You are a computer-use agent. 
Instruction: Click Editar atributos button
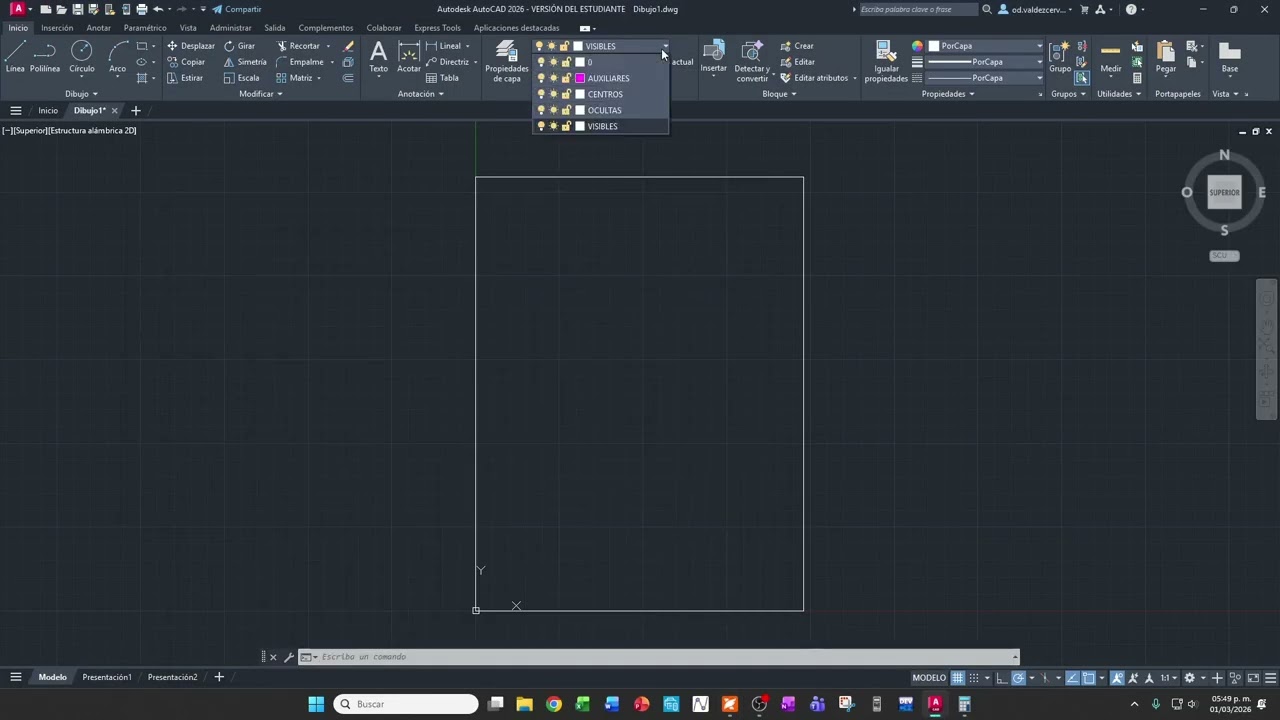(x=814, y=78)
